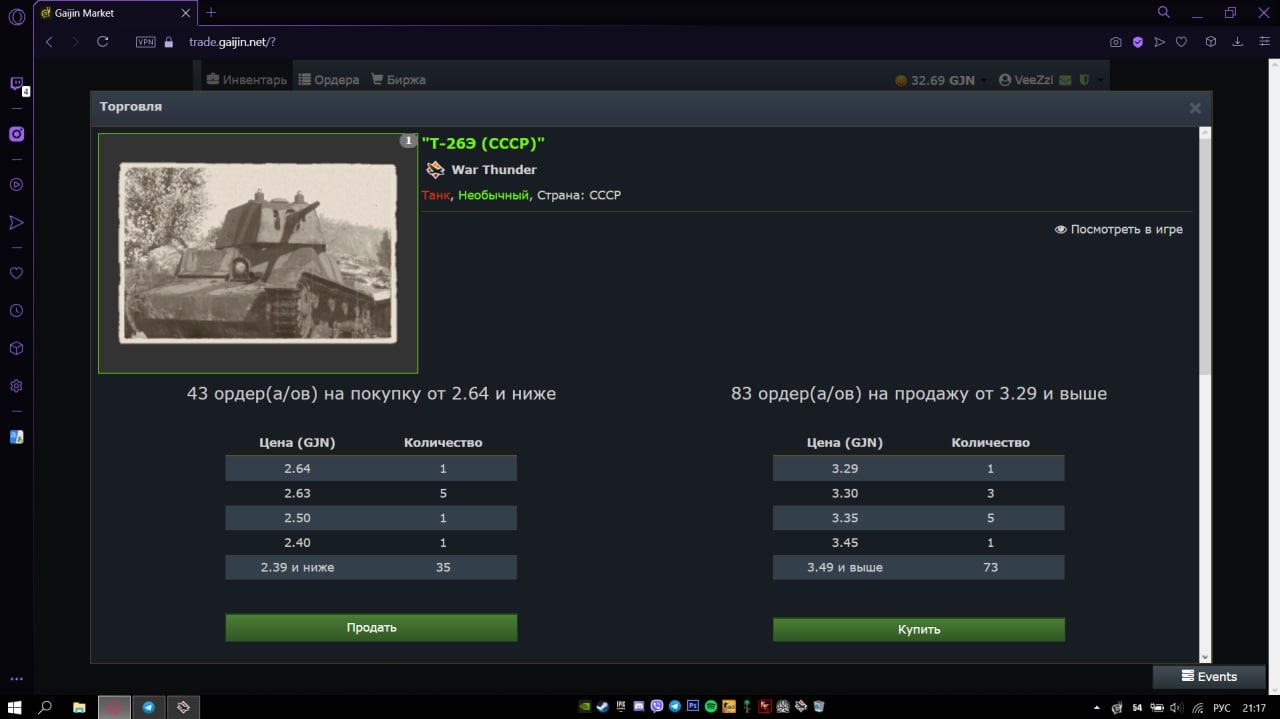This screenshot has width=1280, height=719.
Task: Open Windows taskbar search
Action: tap(45, 707)
